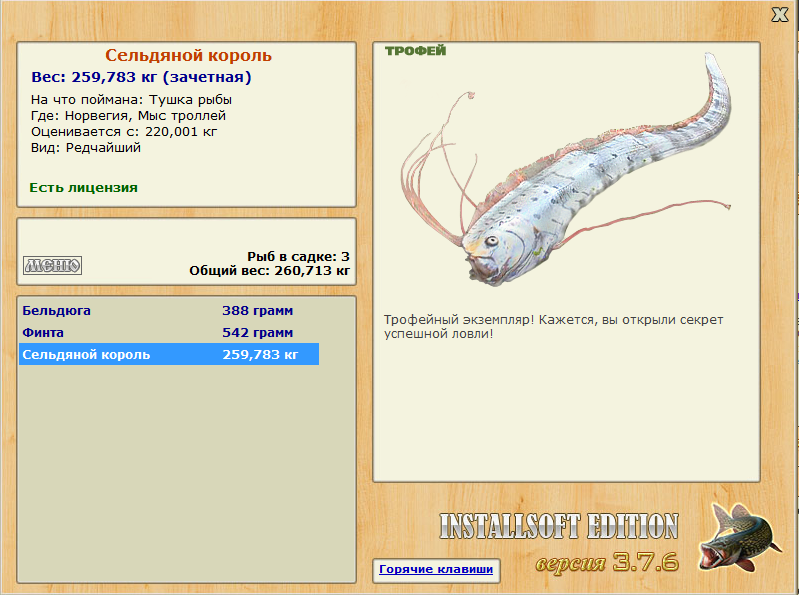This screenshot has width=799, height=595.
Task: Click the 388 грамм weight value
Action: [257, 311]
